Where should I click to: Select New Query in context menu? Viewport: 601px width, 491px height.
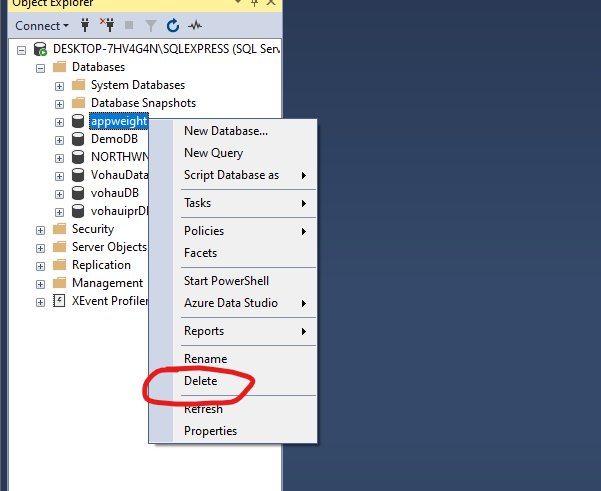click(x=213, y=153)
